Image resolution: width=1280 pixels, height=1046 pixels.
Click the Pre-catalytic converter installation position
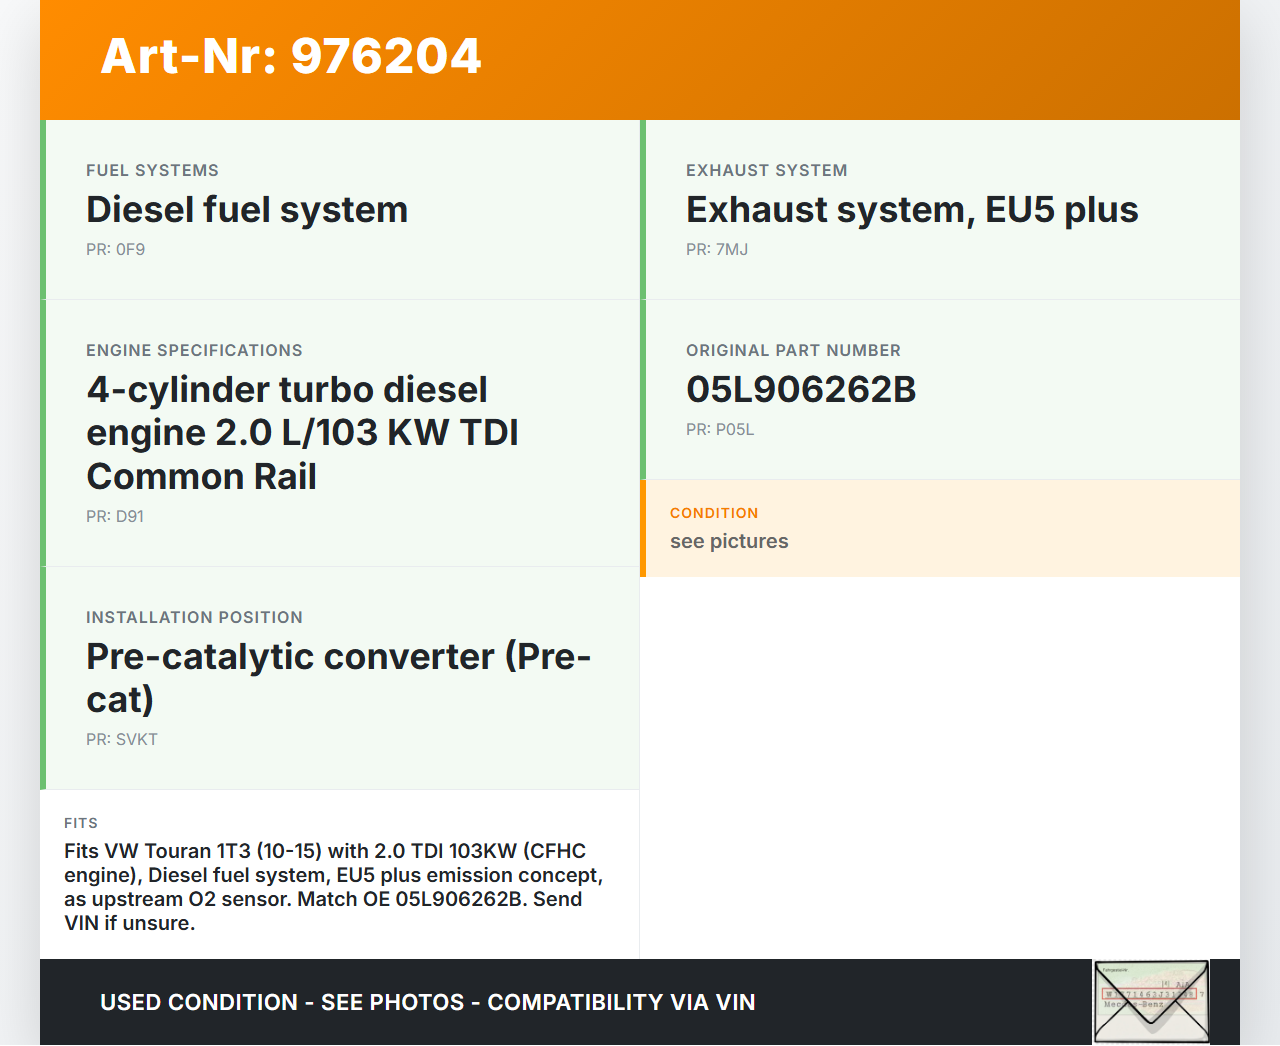(338, 678)
